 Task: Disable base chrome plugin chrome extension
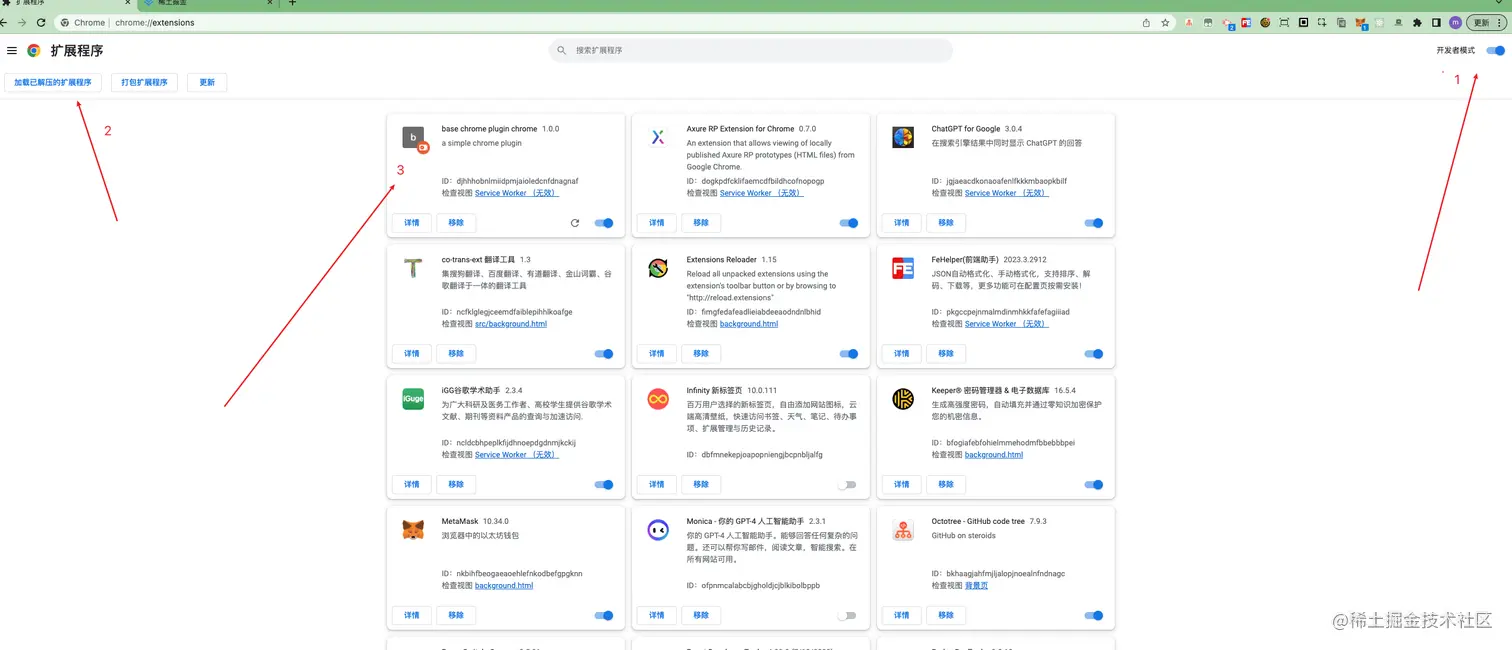coord(603,223)
